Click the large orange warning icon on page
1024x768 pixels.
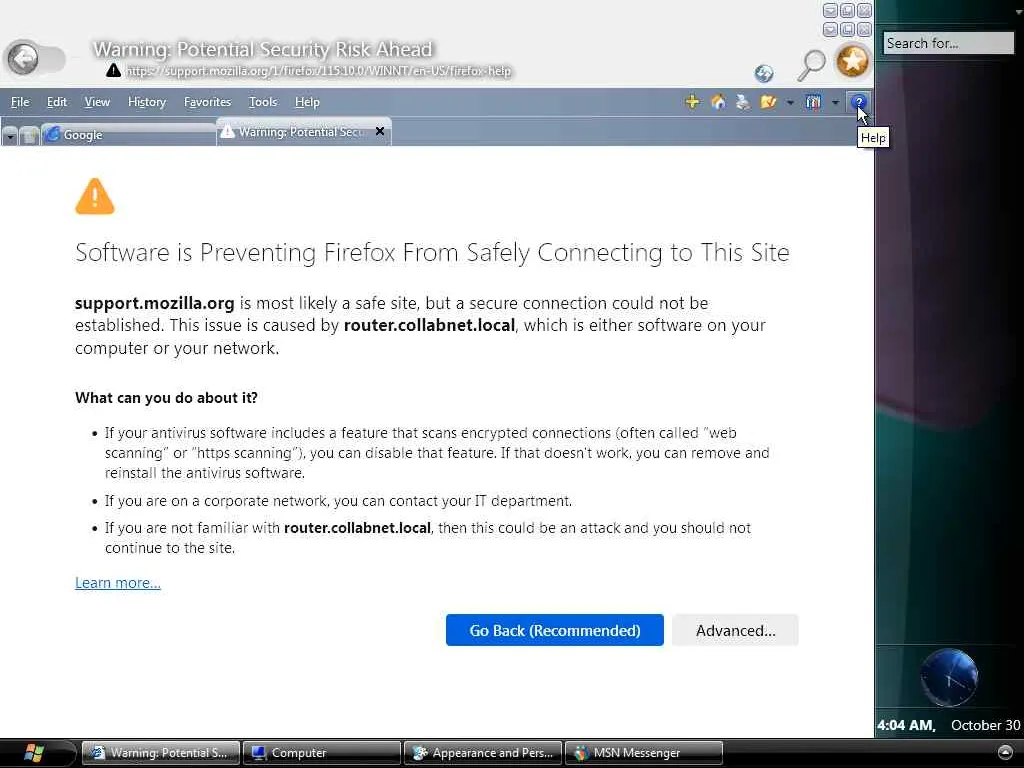95,197
